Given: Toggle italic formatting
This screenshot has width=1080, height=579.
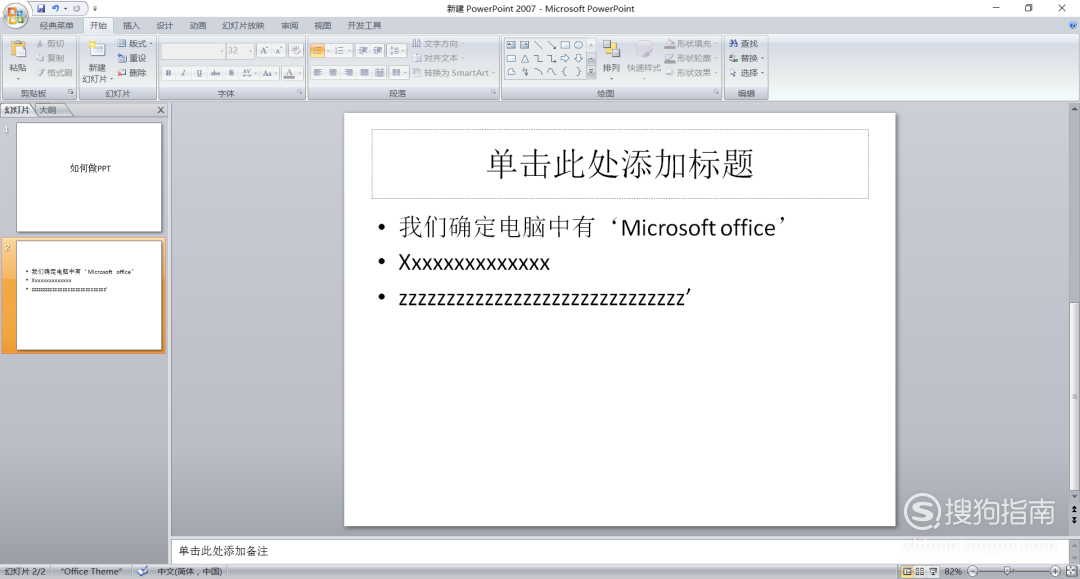Looking at the screenshot, I should pos(183,72).
